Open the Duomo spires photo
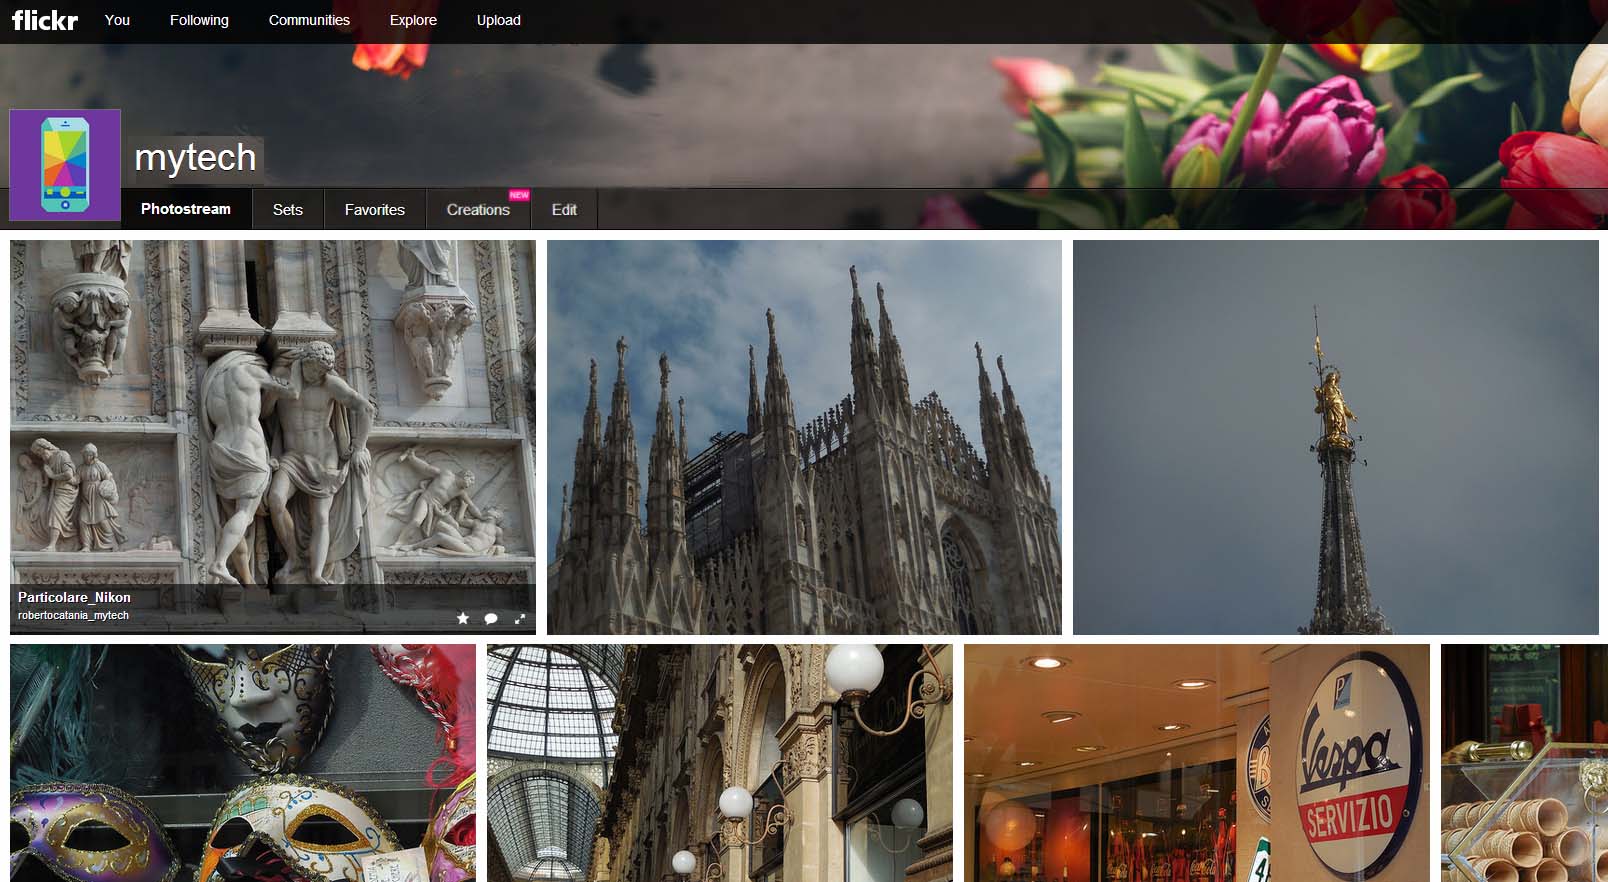The image size is (1608, 882). pyautogui.click(x=804, y=437)
